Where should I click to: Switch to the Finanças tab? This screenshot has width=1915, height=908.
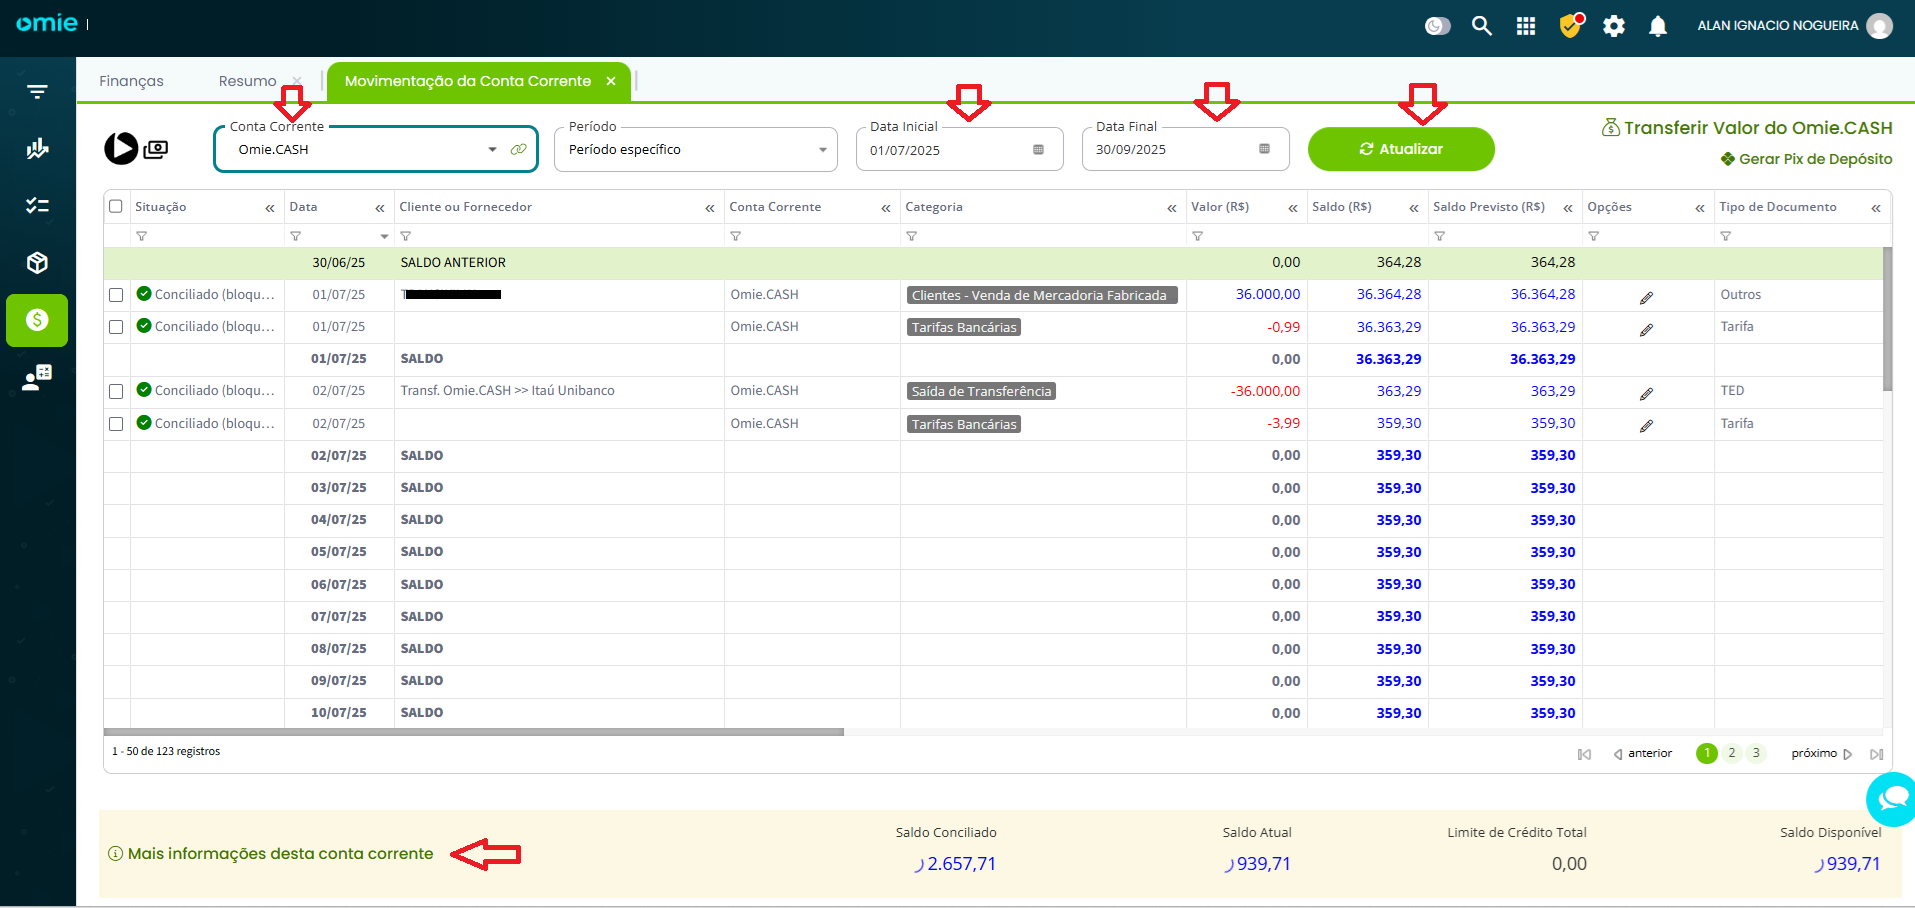[131, 81]
